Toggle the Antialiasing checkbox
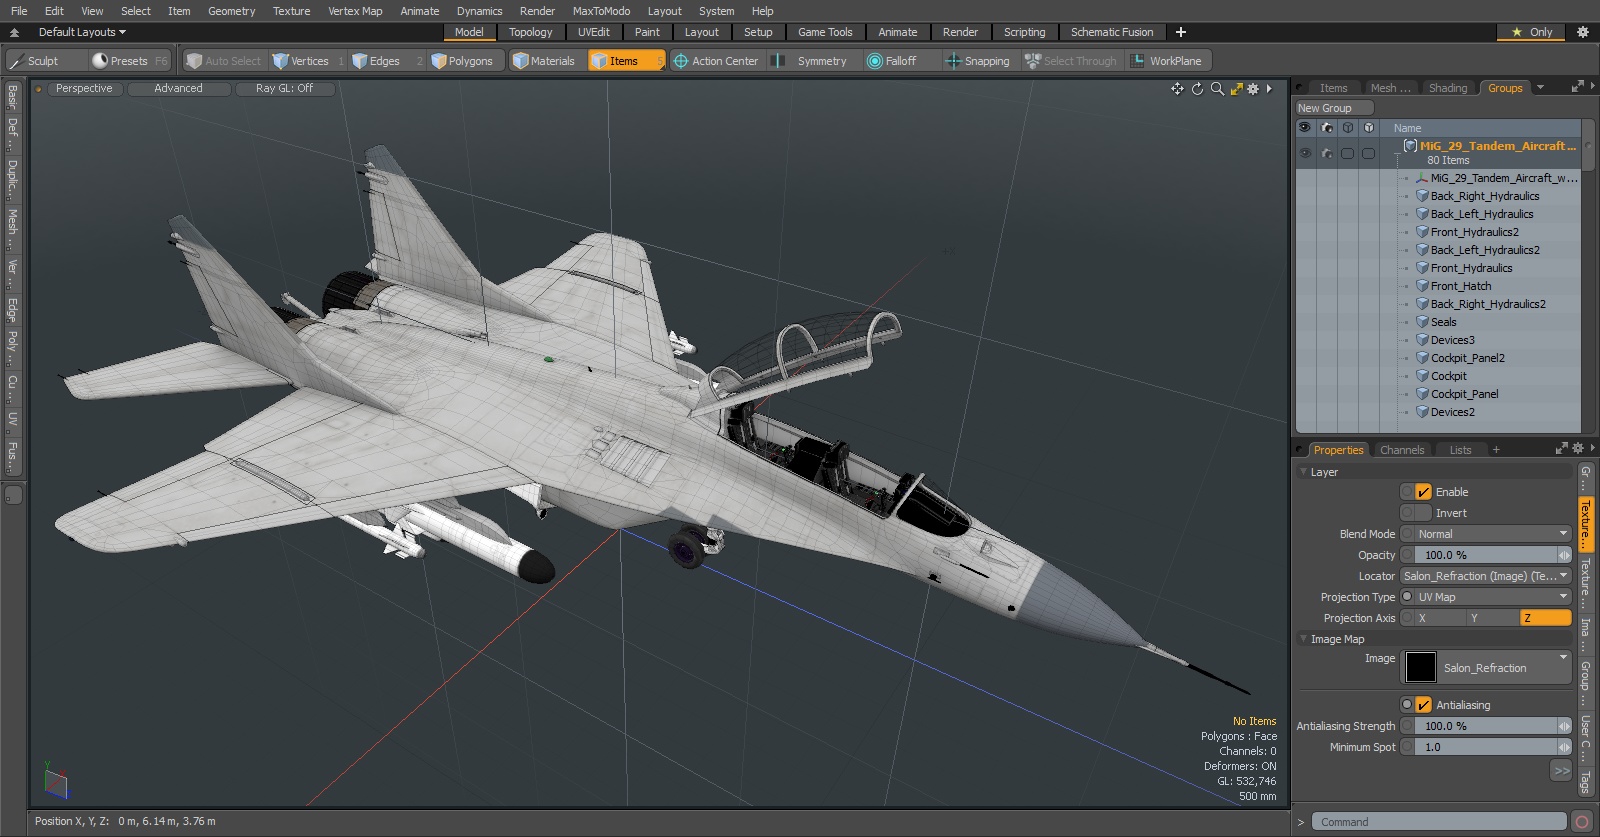Viewport: 1600px width, 837px height. point(1423,705)
